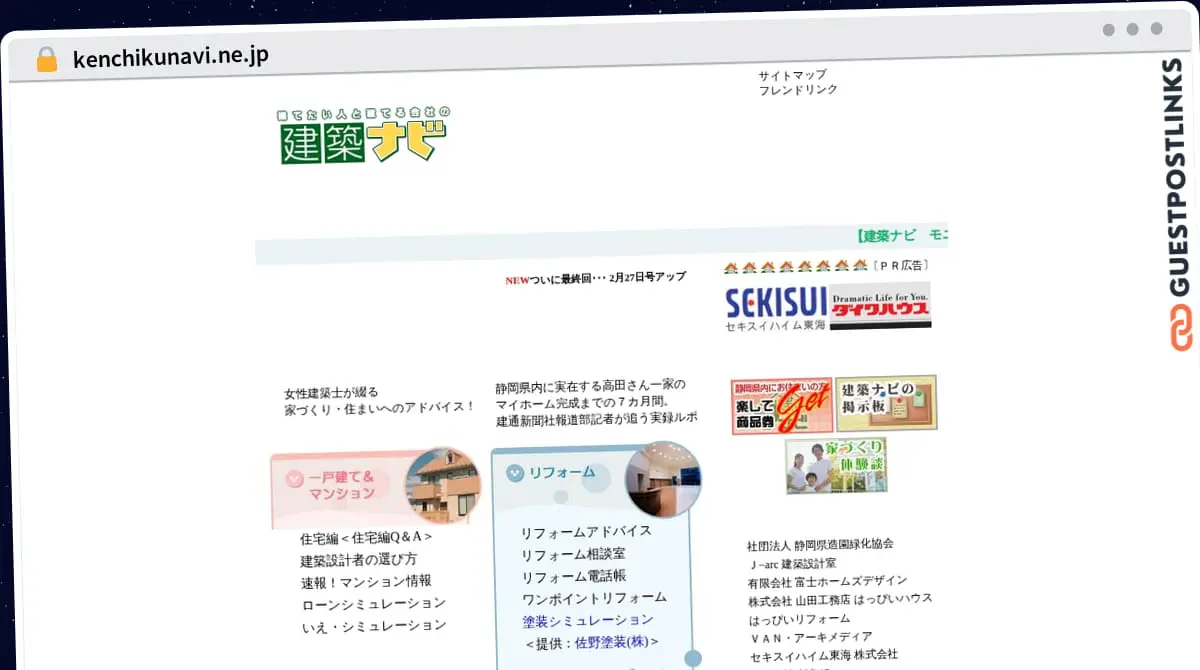Open the フレンドリンク link
The image size is (1200, 670).
(797, 90)
